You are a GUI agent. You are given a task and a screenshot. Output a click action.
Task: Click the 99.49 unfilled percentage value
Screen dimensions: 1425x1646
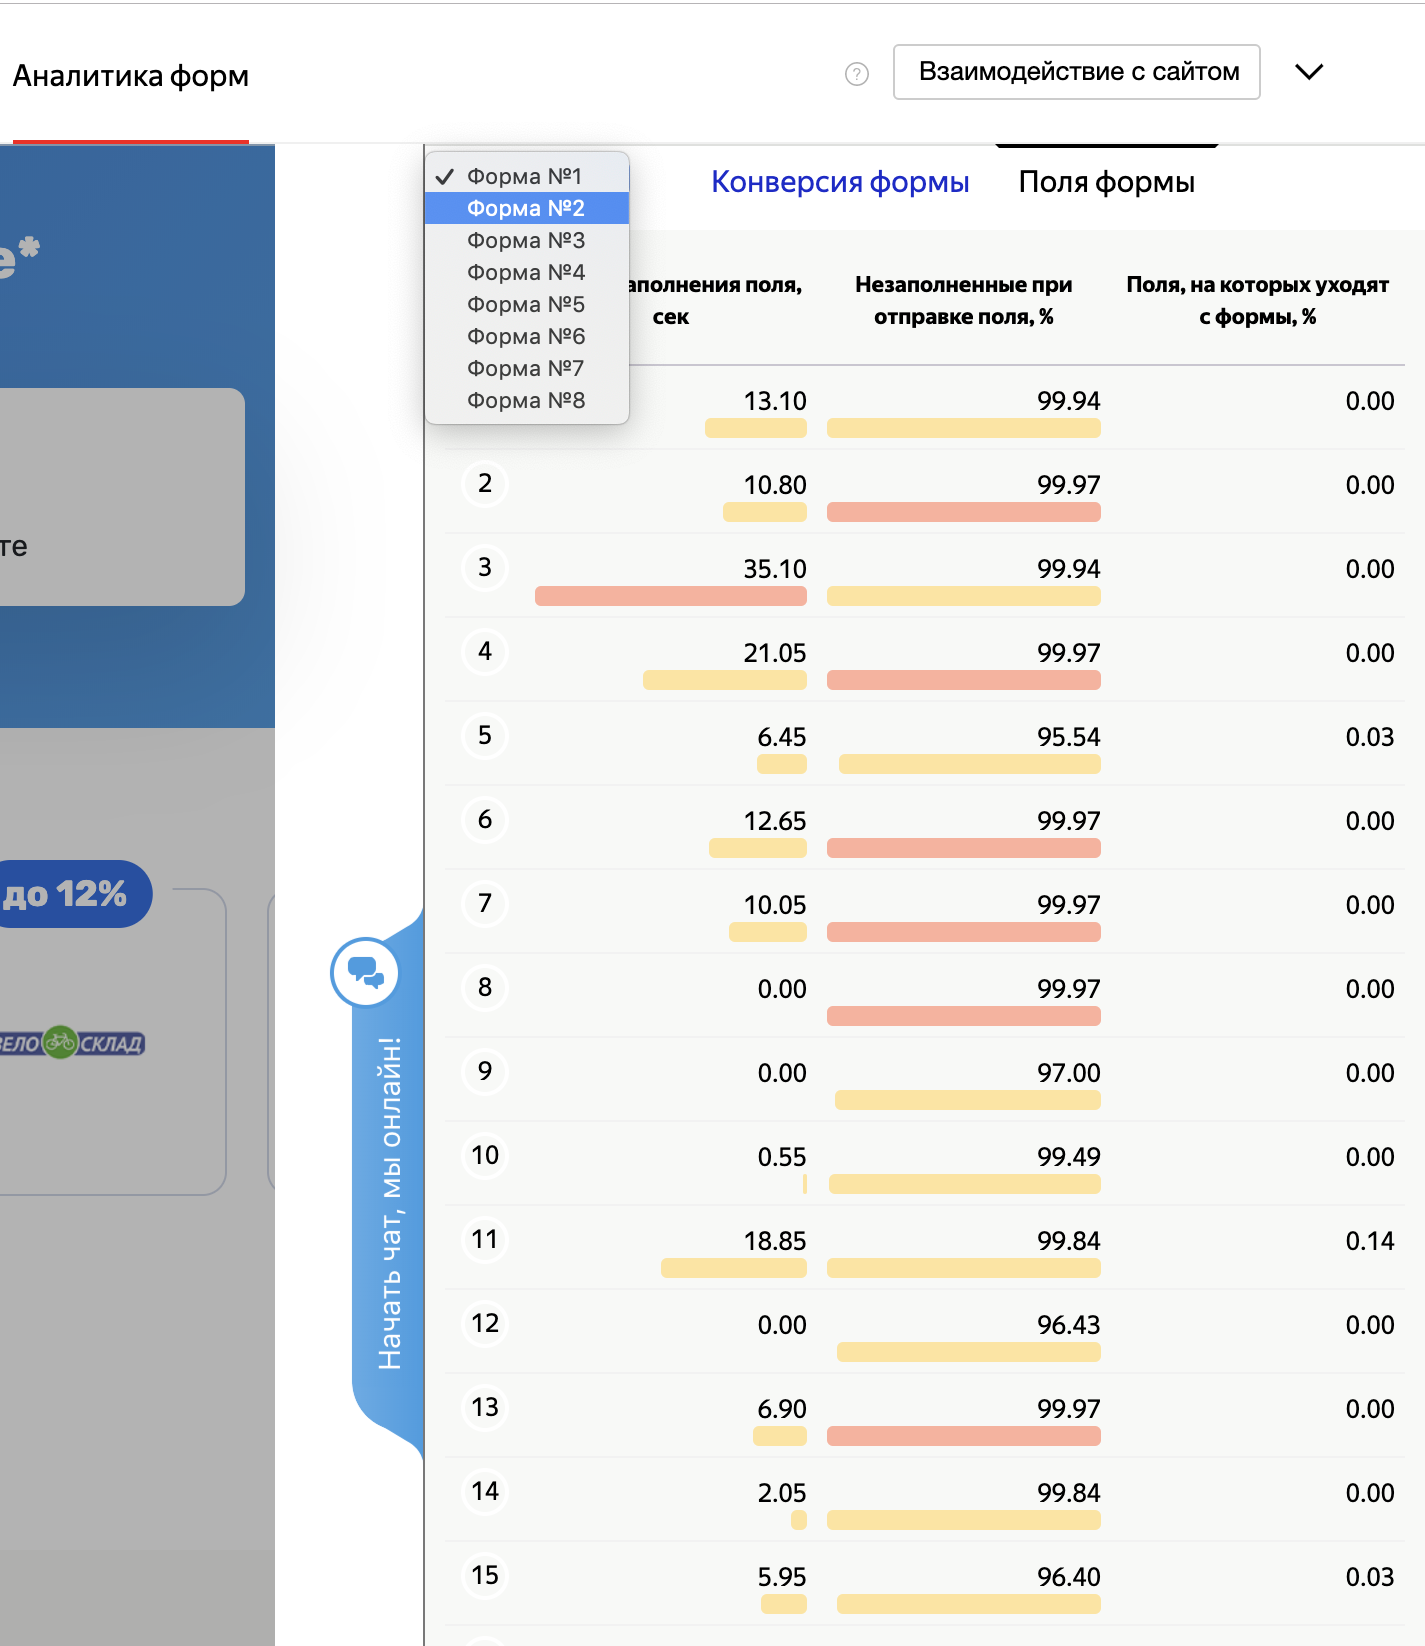coord(1069,1157)
